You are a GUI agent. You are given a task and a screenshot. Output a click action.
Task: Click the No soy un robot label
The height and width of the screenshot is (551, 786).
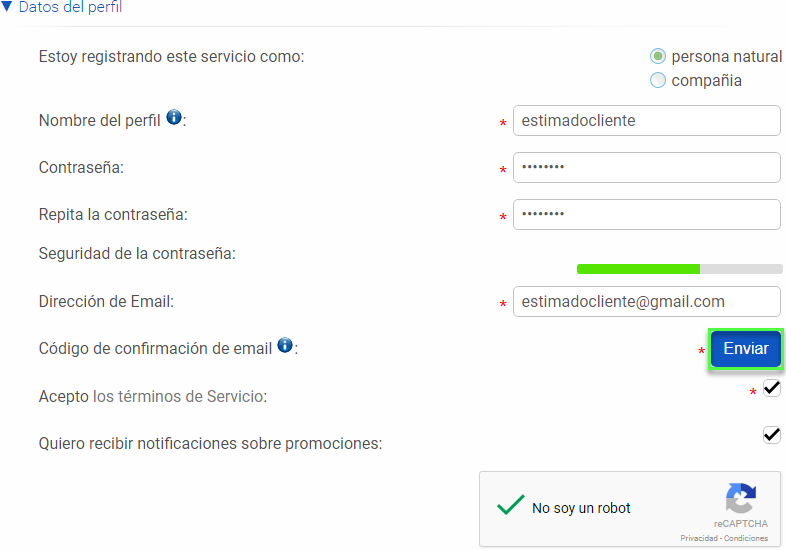pos(581,508)
